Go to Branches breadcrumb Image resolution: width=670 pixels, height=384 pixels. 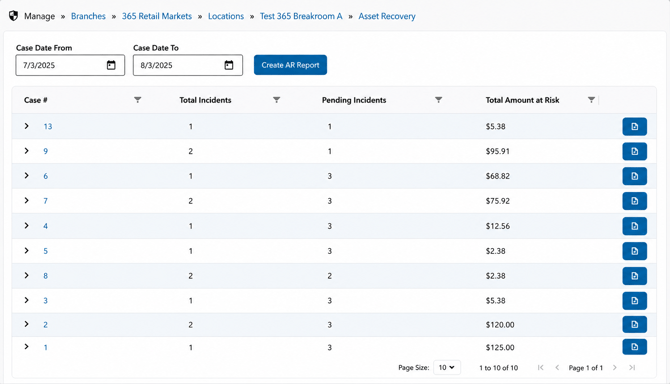pos(88,16)
